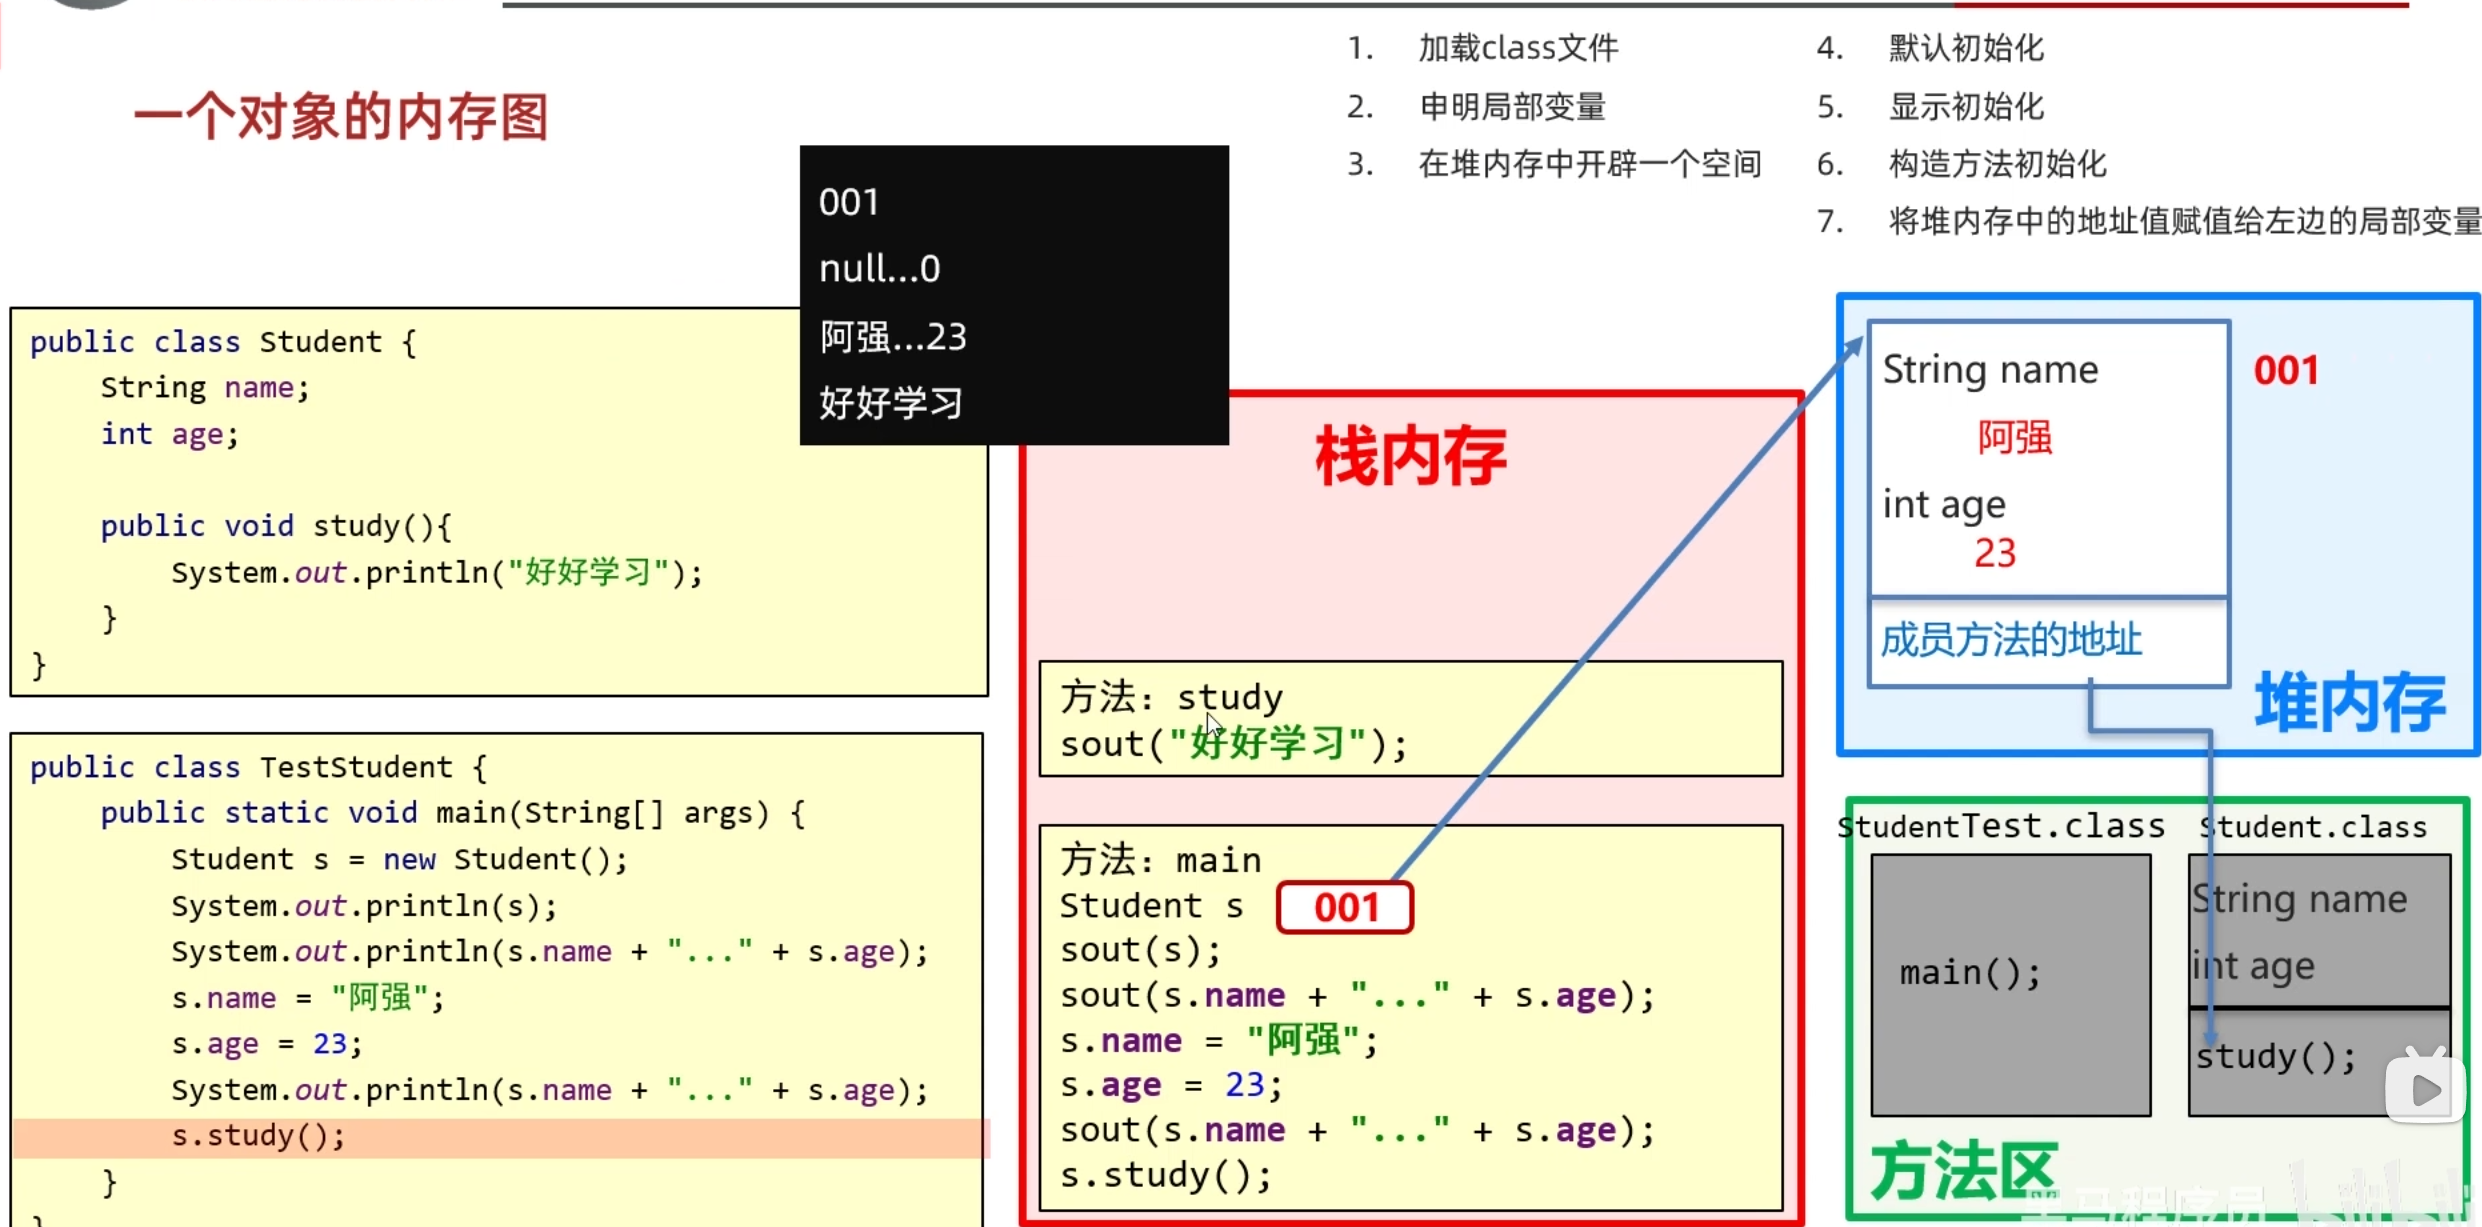The width and height of the screenshot is (2482, 1227).
Task: Click the highlighted s.study(); code line
Action: click(259, 1136)
